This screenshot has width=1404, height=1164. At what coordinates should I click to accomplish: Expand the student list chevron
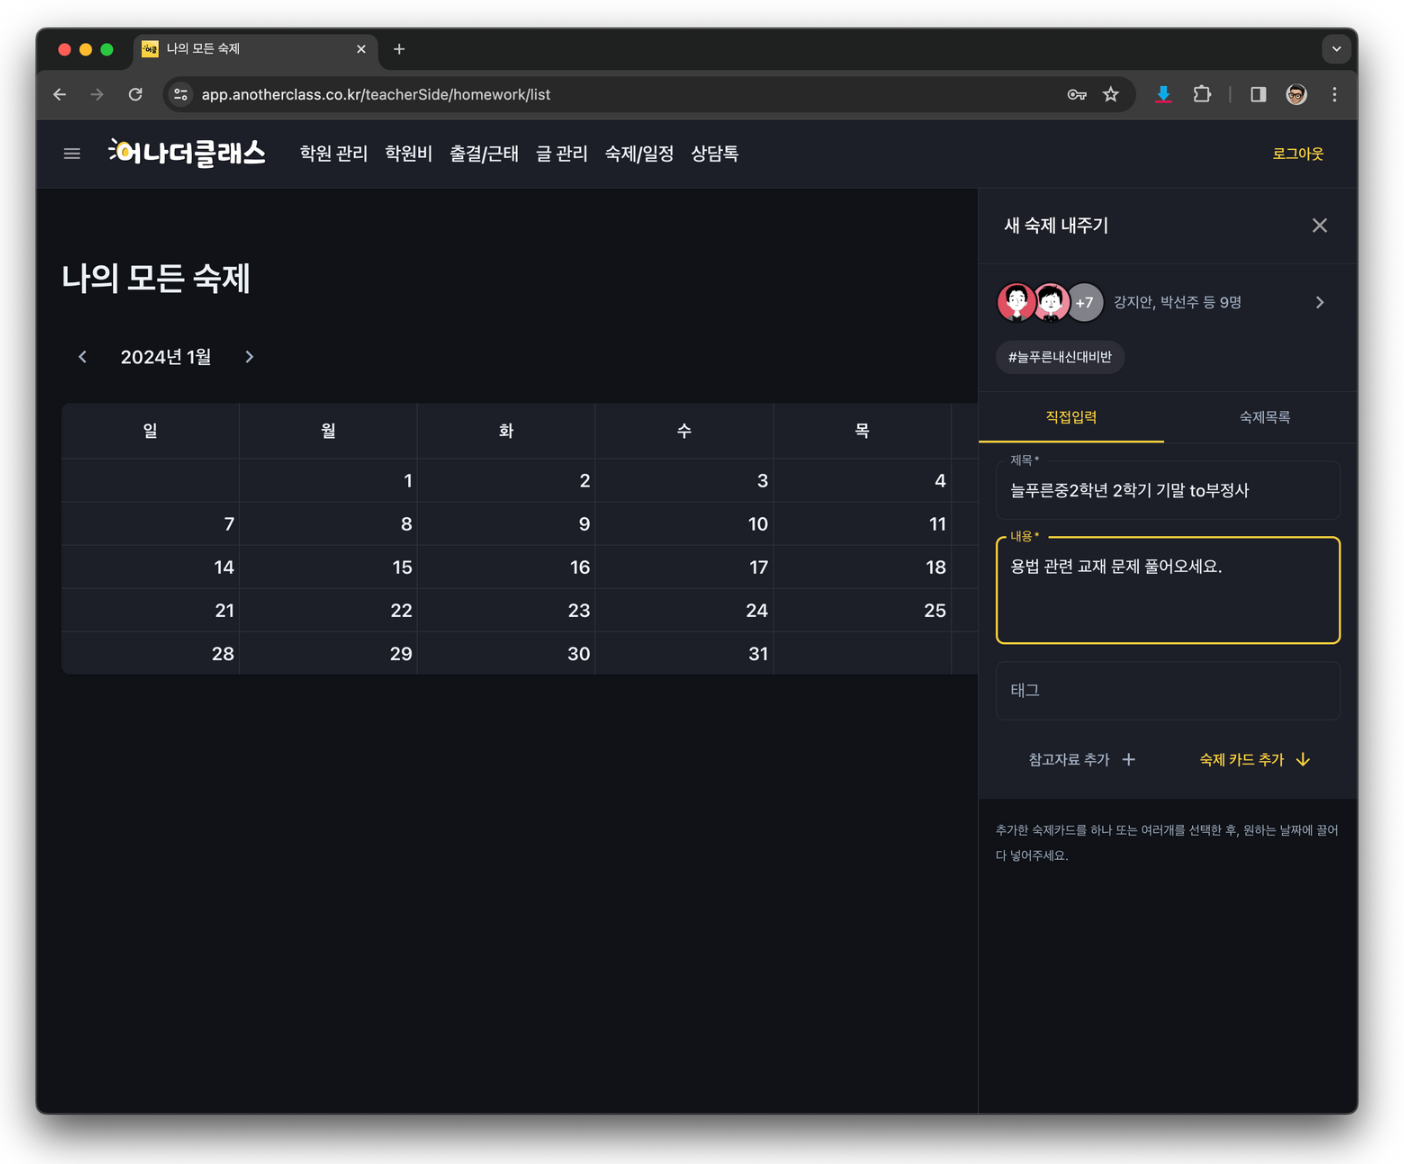(1320, 302)
